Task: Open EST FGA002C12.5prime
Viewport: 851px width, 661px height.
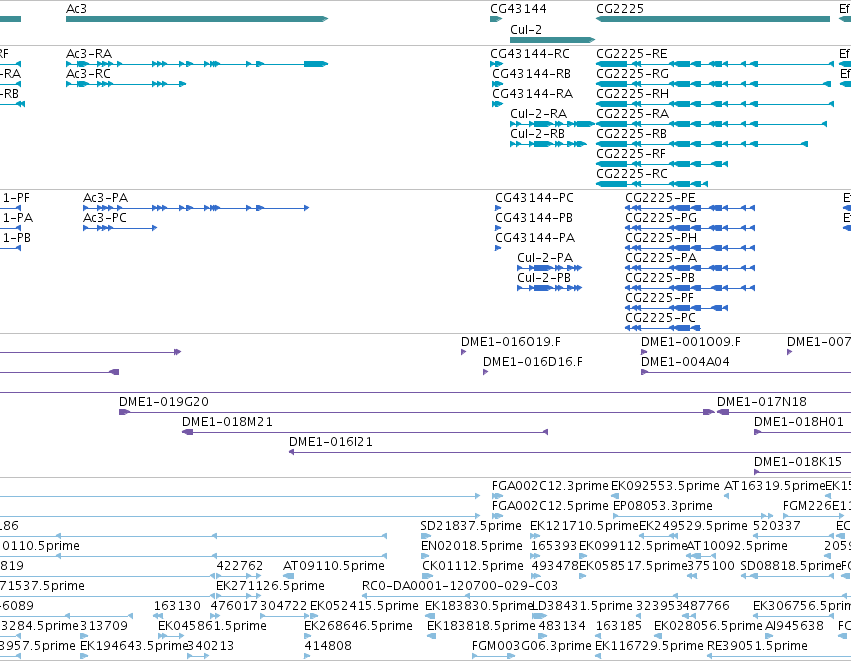Action: tap(498, 516)
